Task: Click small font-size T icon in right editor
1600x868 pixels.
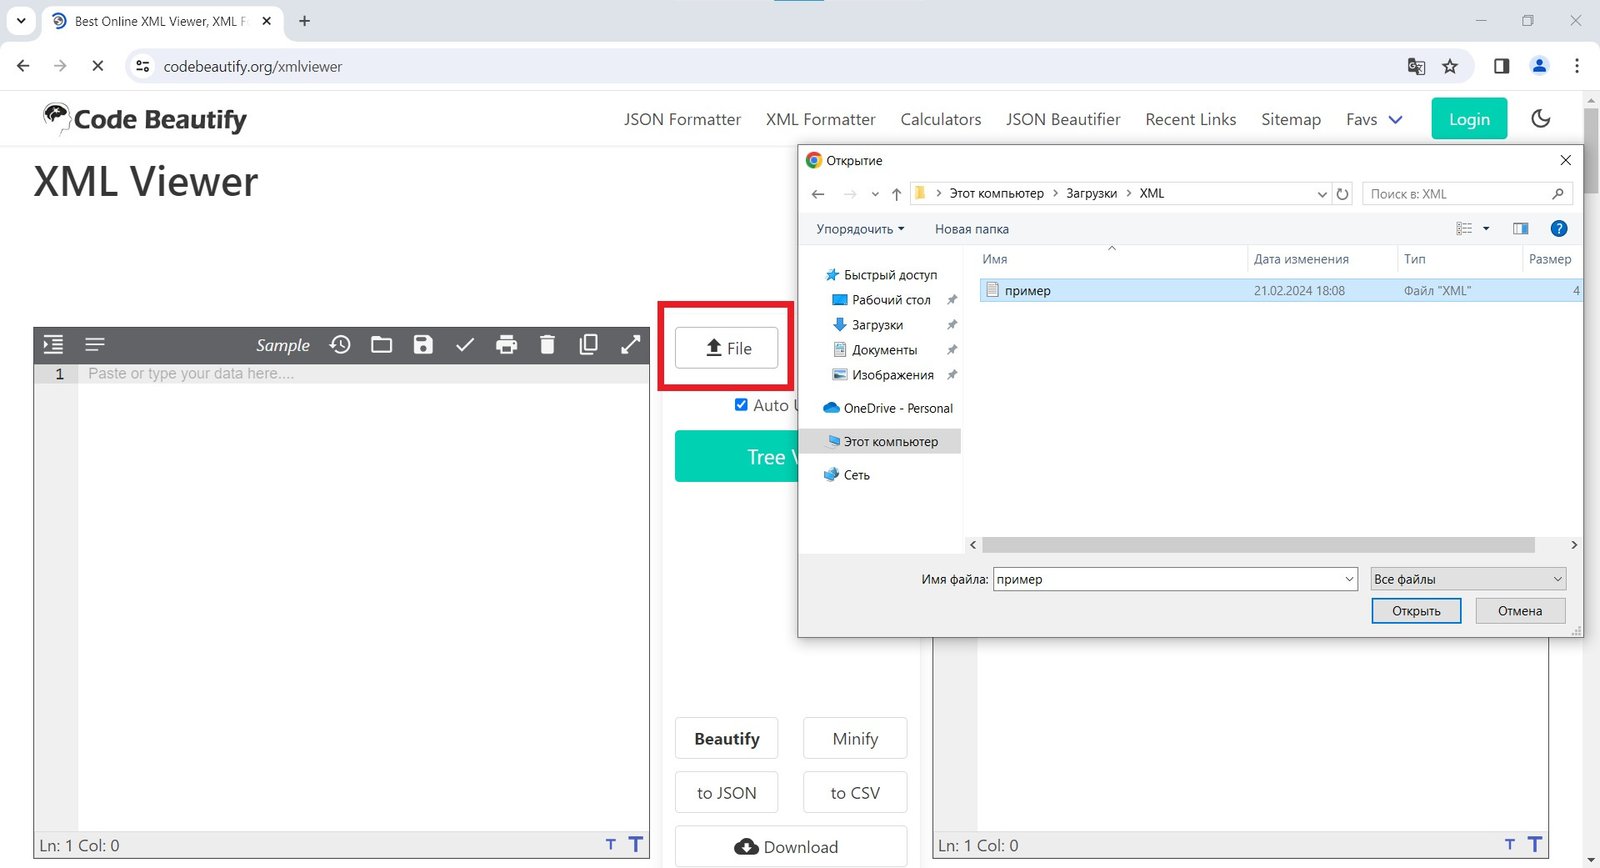Action: tap(1510, 845)
